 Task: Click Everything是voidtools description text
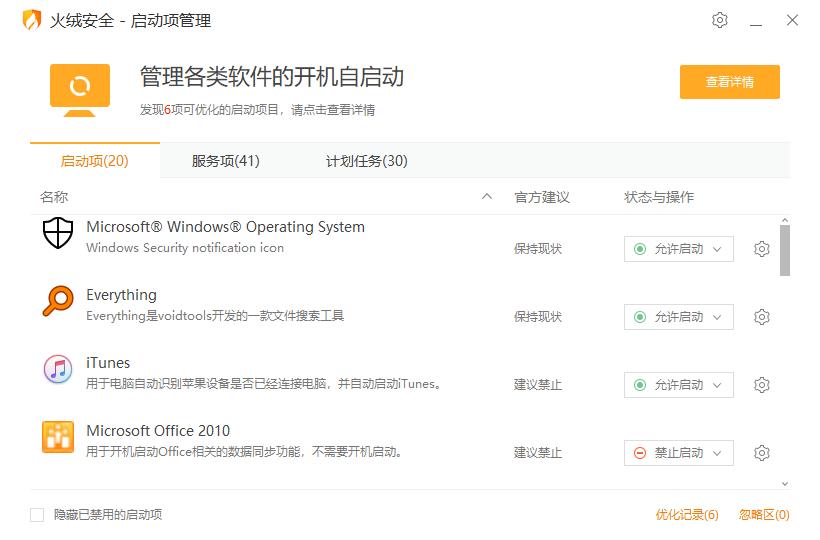[x=215, y=316]
